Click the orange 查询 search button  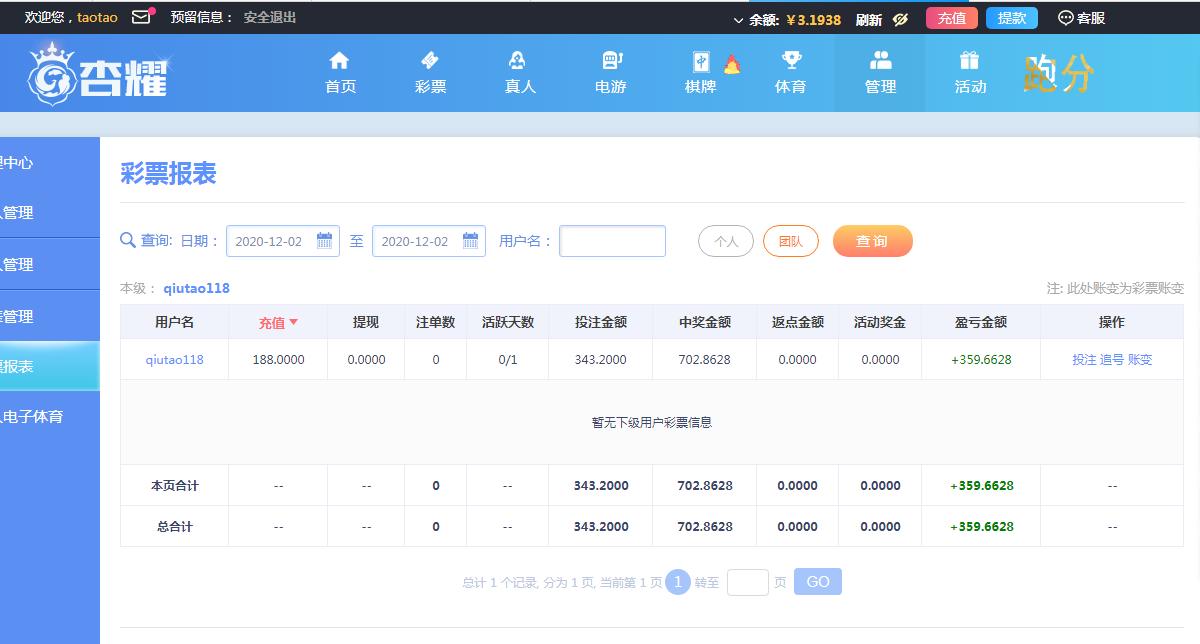tap(873, 241)
